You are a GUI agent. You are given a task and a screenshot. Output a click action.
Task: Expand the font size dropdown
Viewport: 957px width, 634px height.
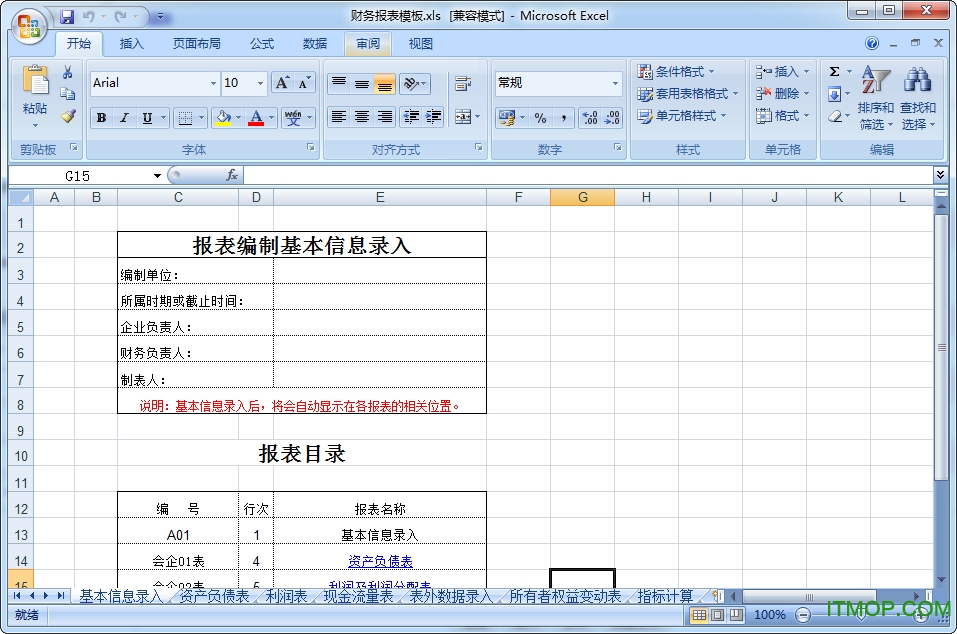[260, 84]
